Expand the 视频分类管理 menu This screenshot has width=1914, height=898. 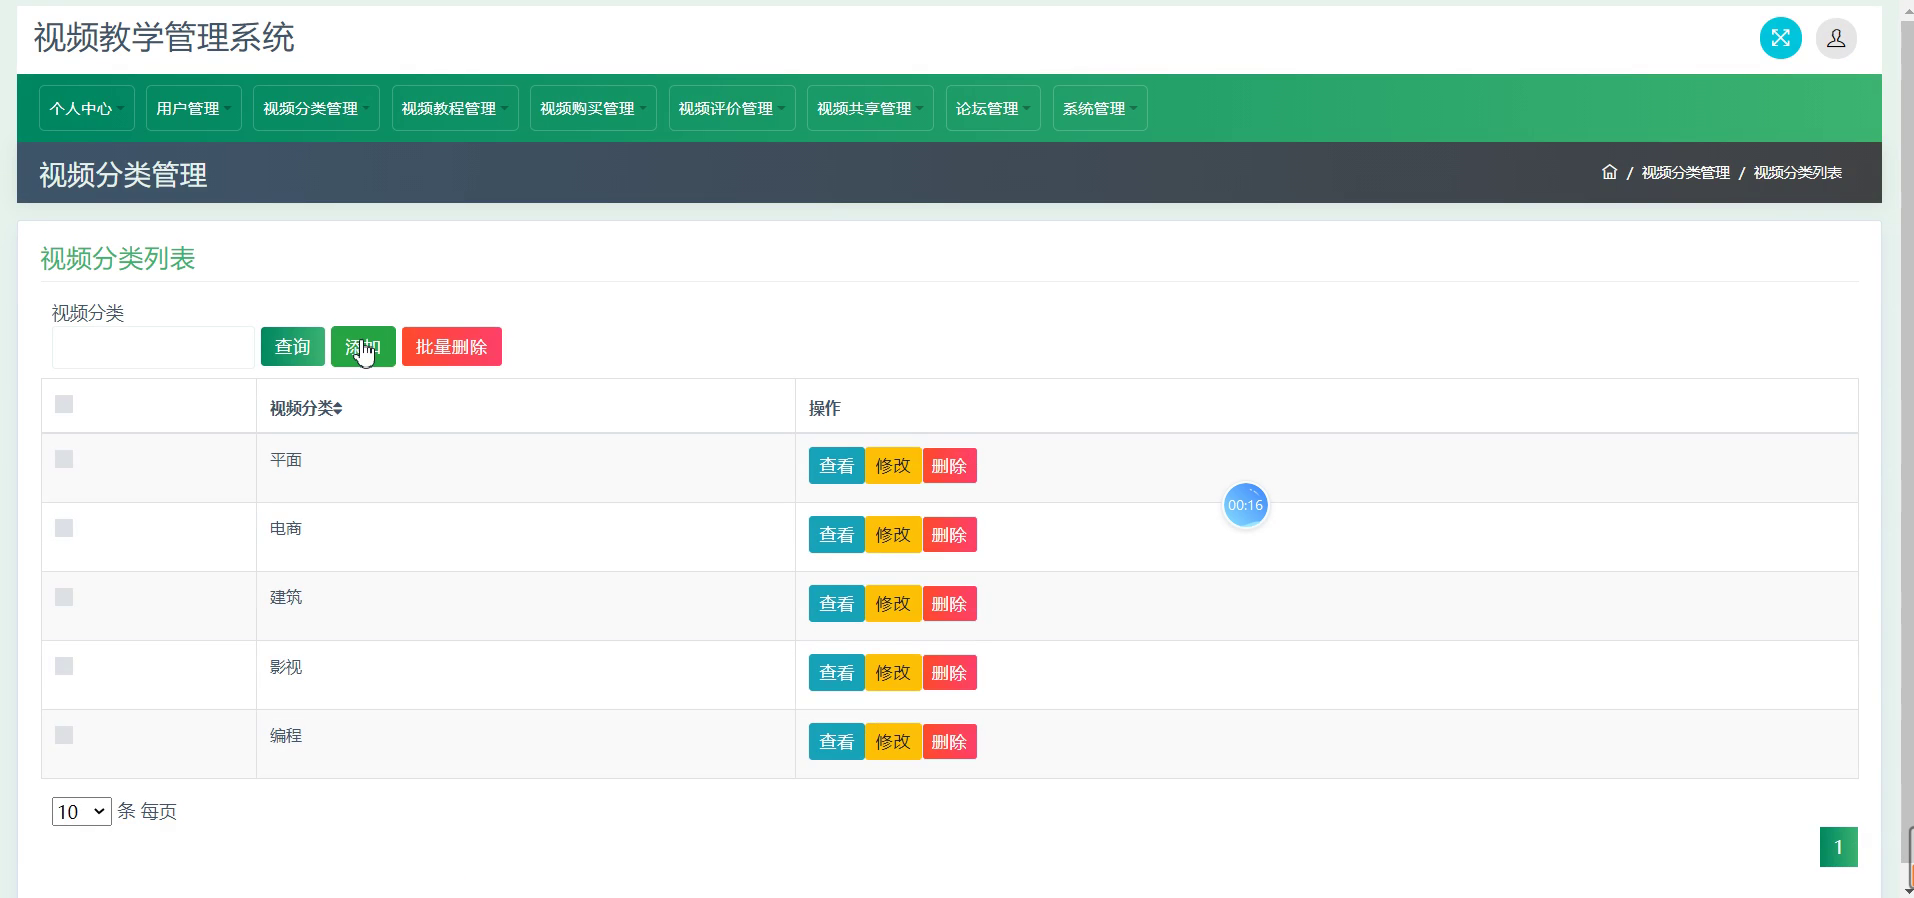click(x=316, y=108)
